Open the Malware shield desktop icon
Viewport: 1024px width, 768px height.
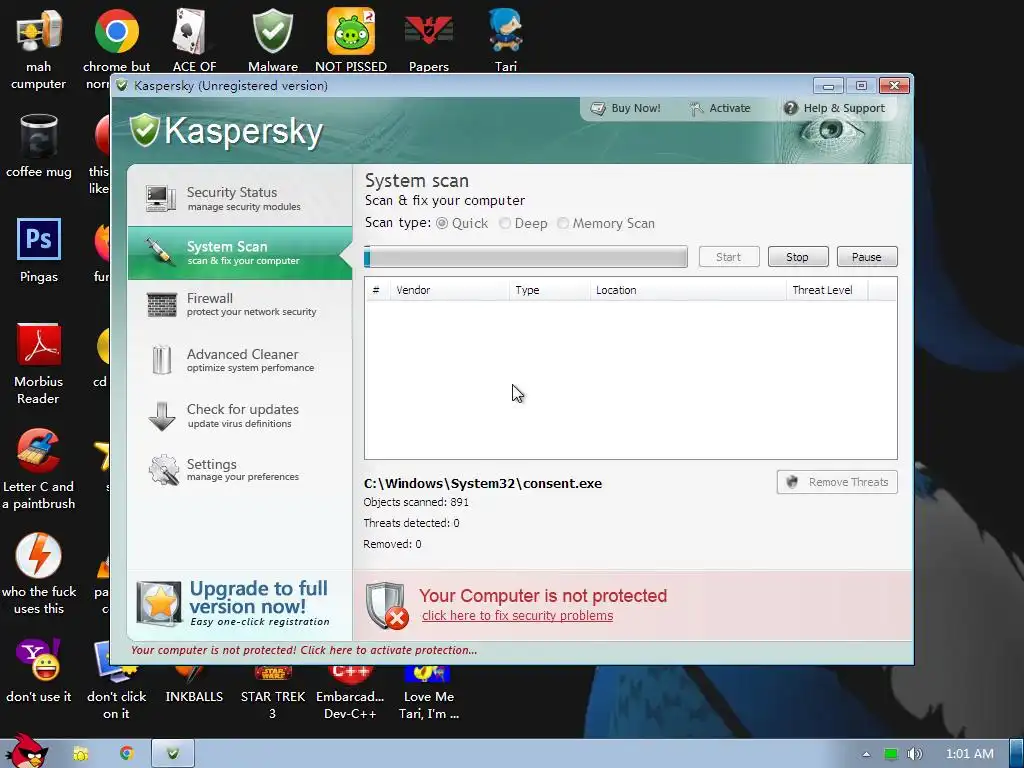tap(273, 31)
